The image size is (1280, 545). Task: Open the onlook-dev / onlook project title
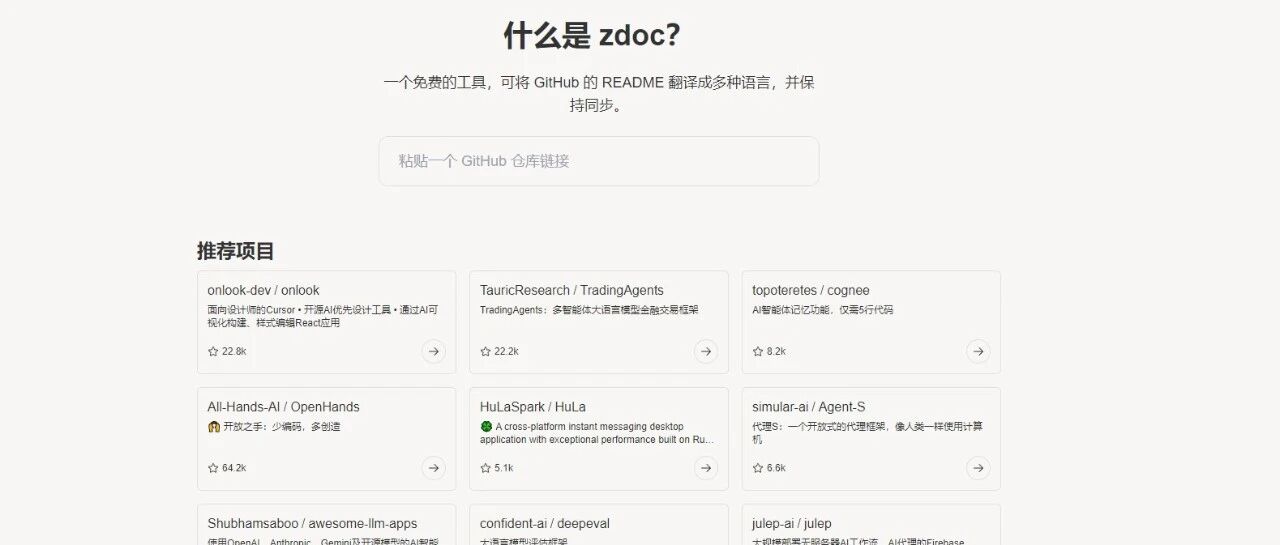(x=263, y=291)
